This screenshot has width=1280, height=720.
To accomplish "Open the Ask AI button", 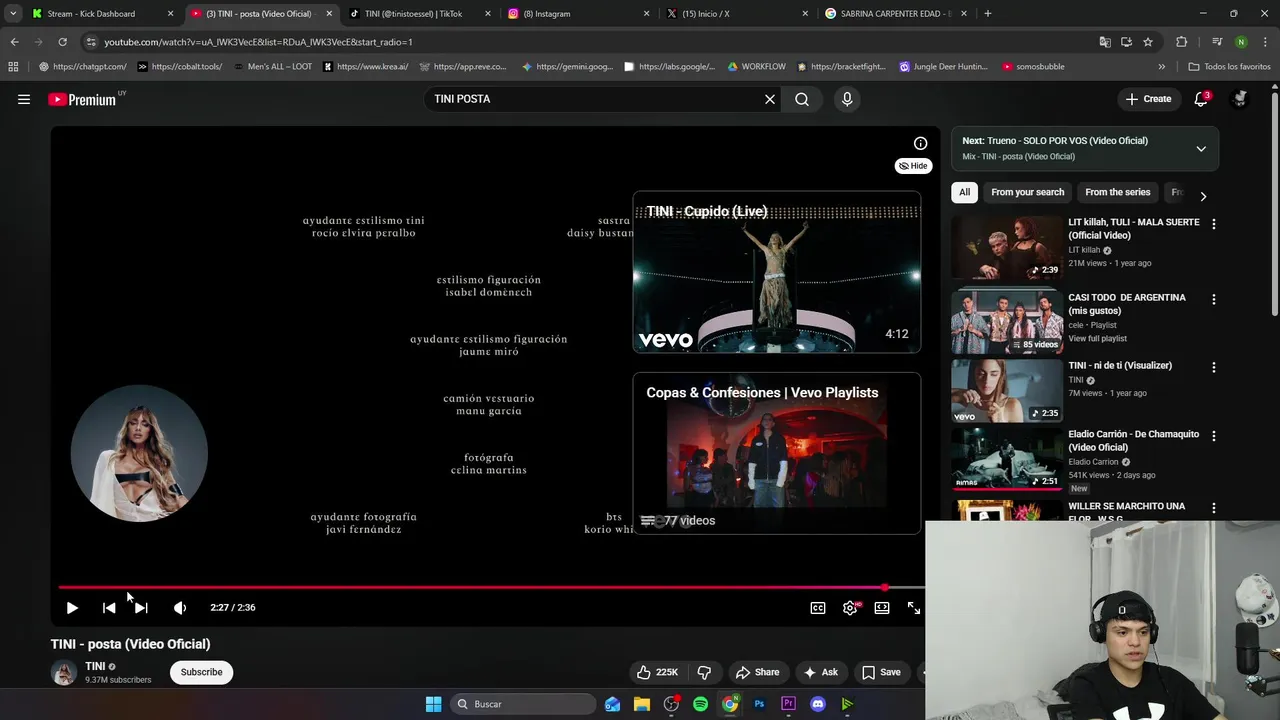I will (x=821, y=672).
